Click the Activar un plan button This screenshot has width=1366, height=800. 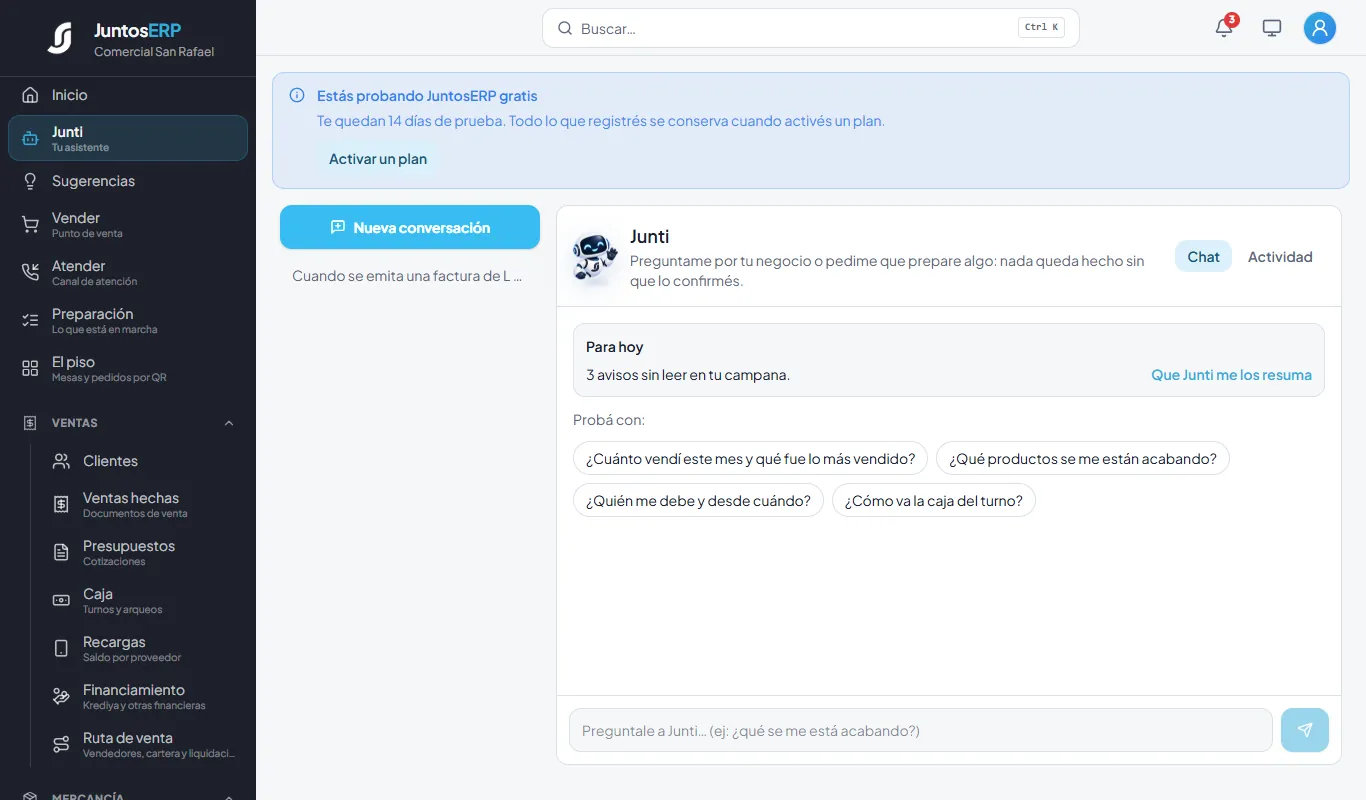(378, 159)
